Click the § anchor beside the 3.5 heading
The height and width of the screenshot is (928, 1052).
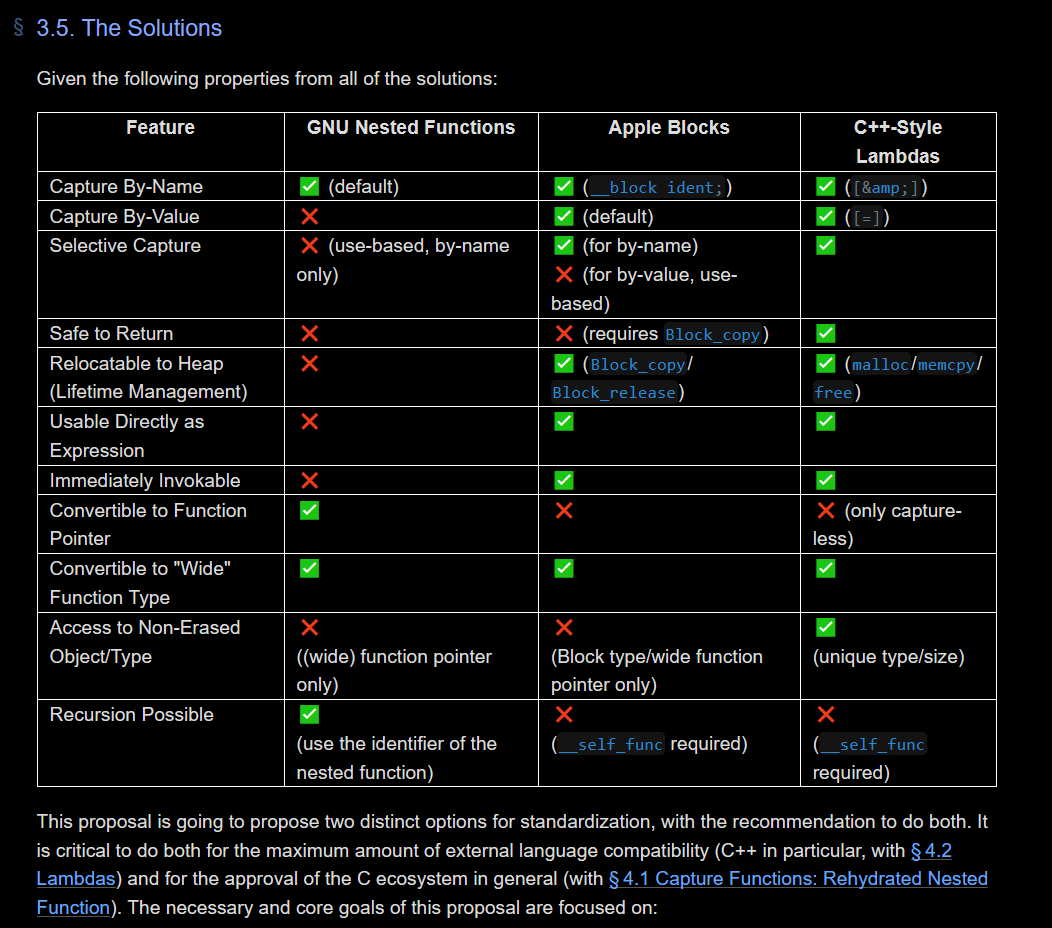click(18, 28)
